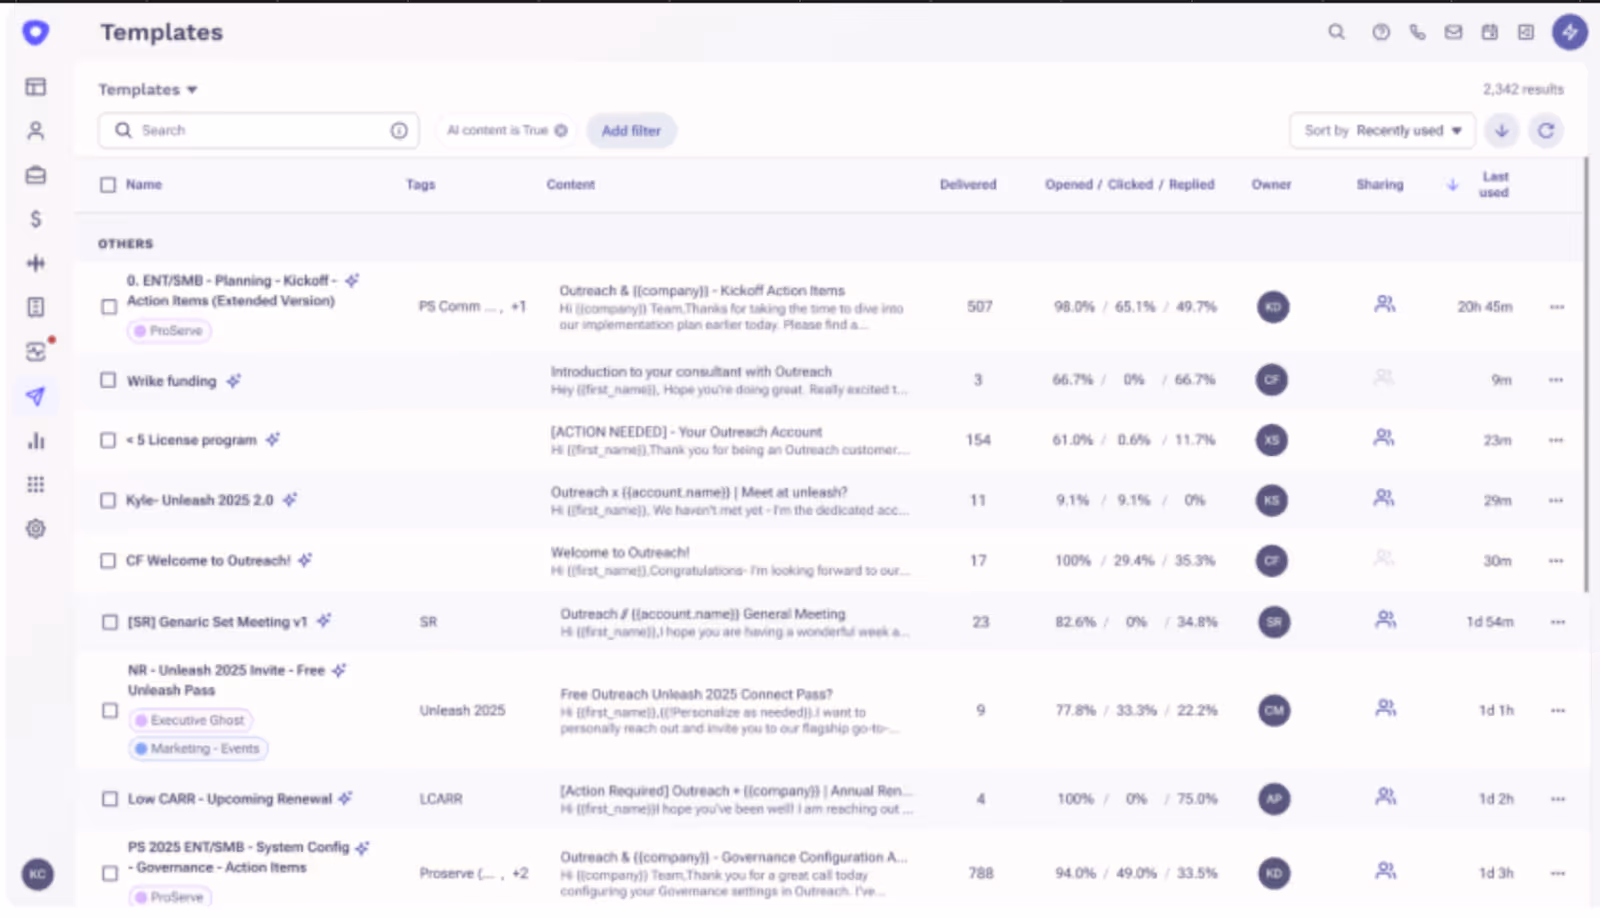This screenshot has height=918, width=1600.
Task: Open the phone dialer icon
Action: tap(1417, 32)
